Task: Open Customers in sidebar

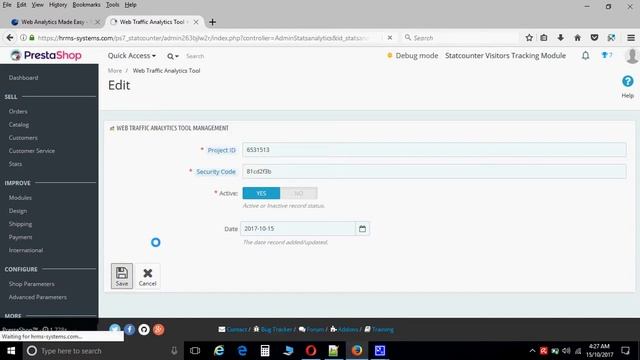Action: pos(23,138)
